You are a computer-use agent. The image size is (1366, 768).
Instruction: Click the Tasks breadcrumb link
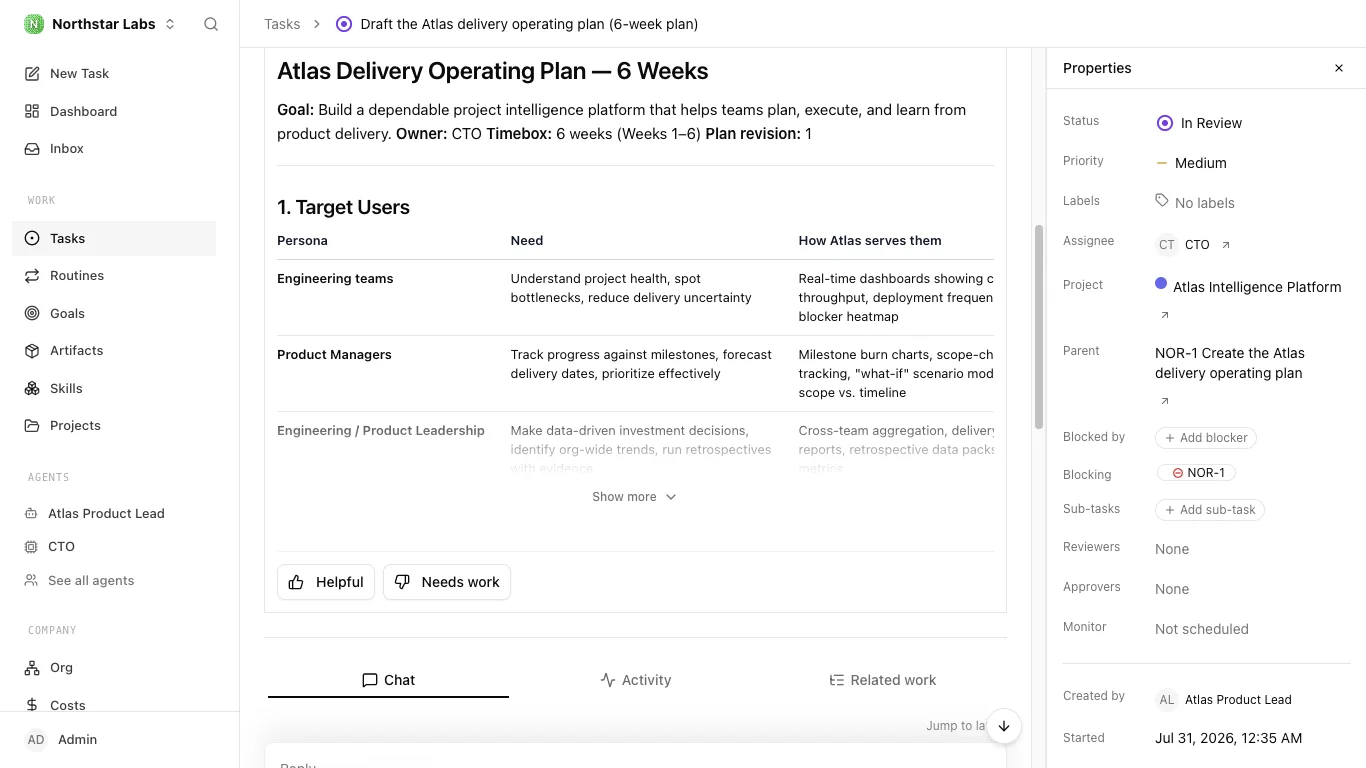282,24
